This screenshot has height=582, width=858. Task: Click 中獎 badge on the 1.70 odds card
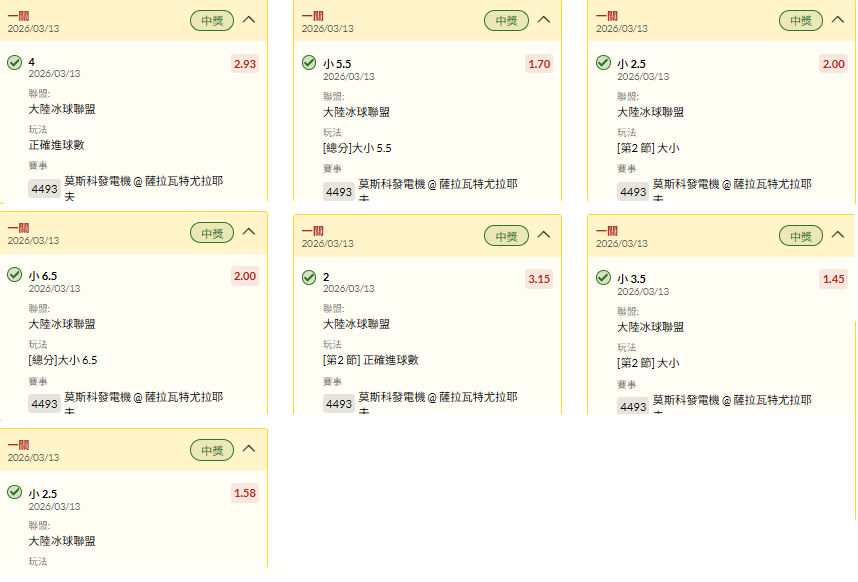(x=506, y=20)
